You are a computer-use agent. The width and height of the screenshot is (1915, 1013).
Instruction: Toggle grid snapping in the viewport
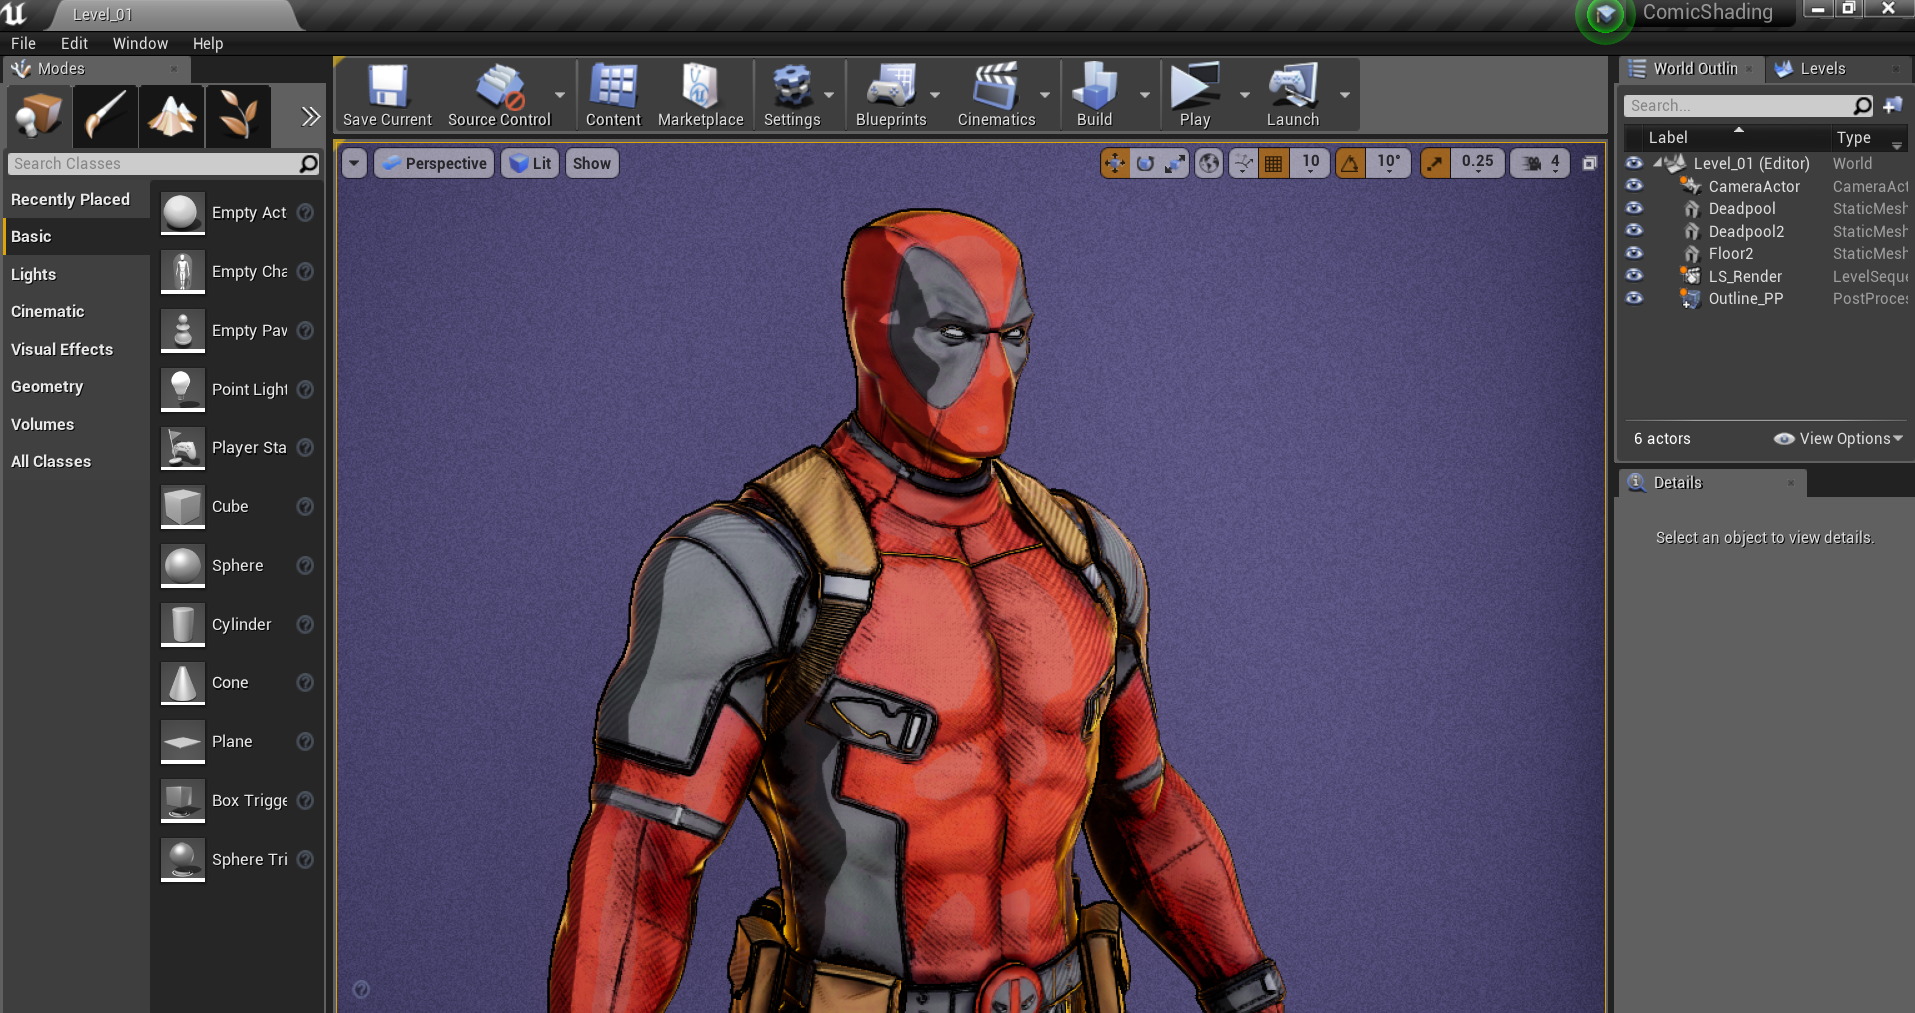(x=1273, y=163)
